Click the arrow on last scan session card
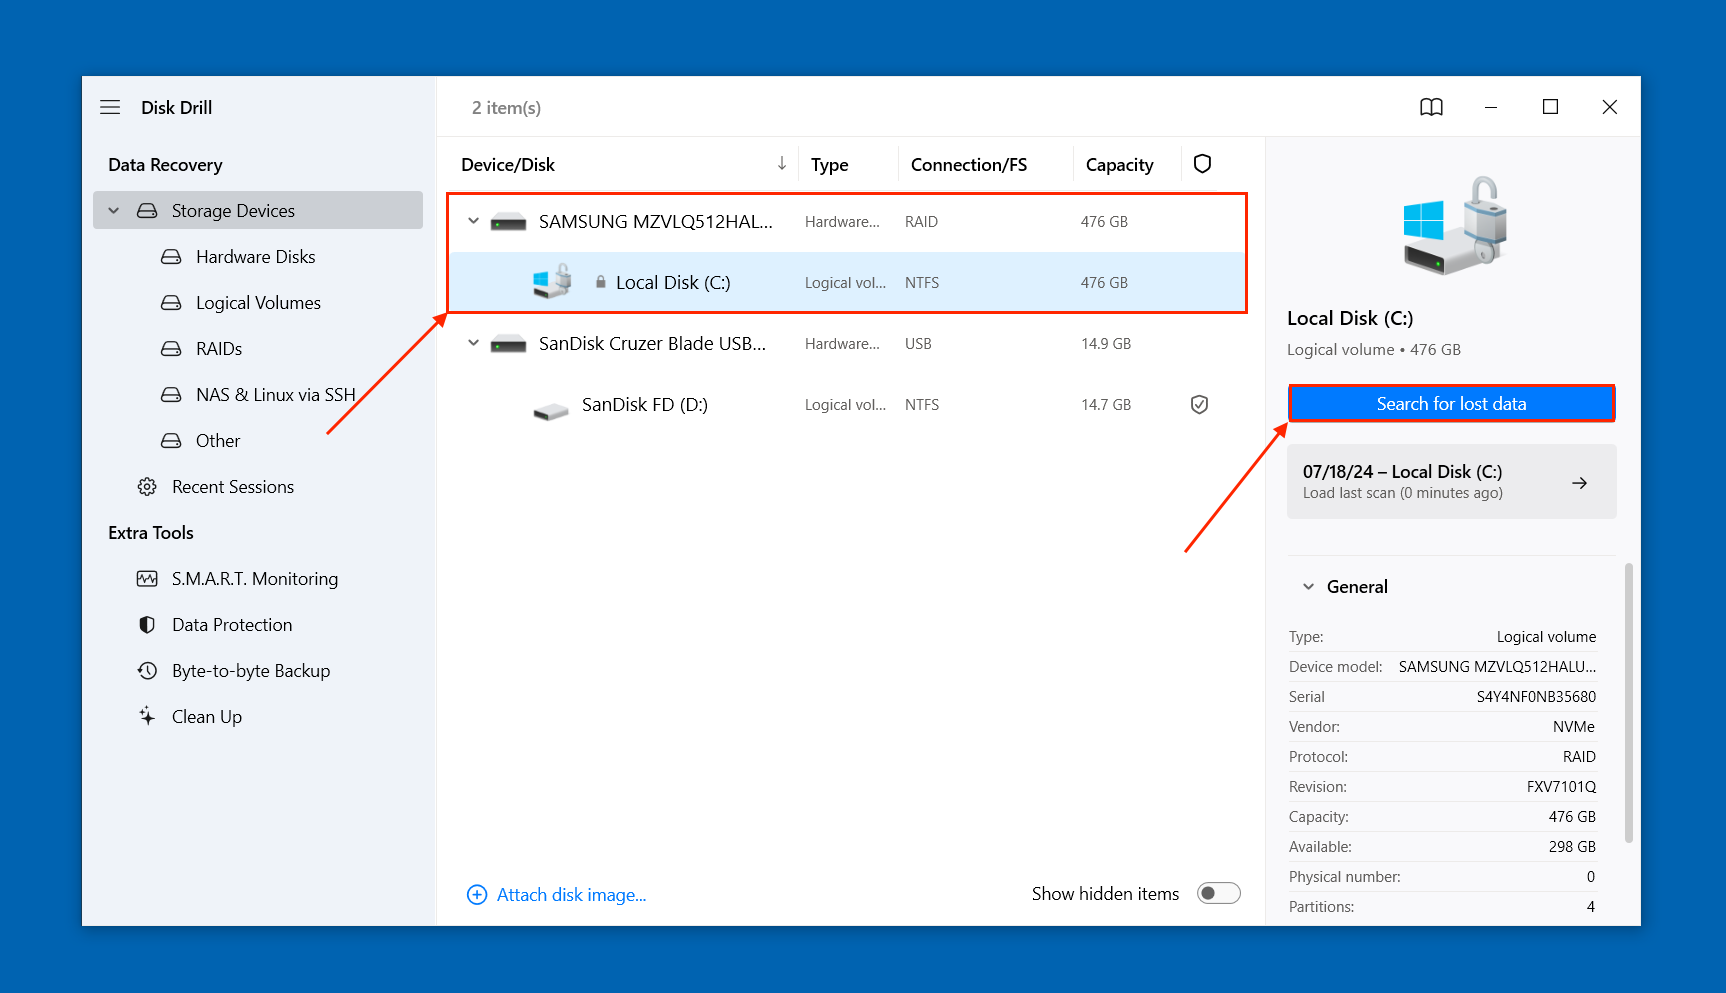The height and width of the screenshot is (993, 1726). pyautogui.click(x=1579, y=483)
